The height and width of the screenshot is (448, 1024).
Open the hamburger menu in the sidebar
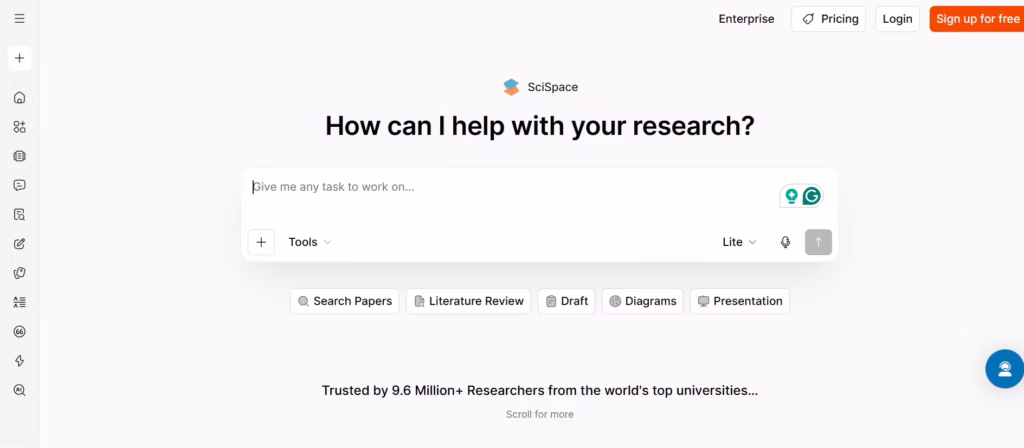[20, 19]
